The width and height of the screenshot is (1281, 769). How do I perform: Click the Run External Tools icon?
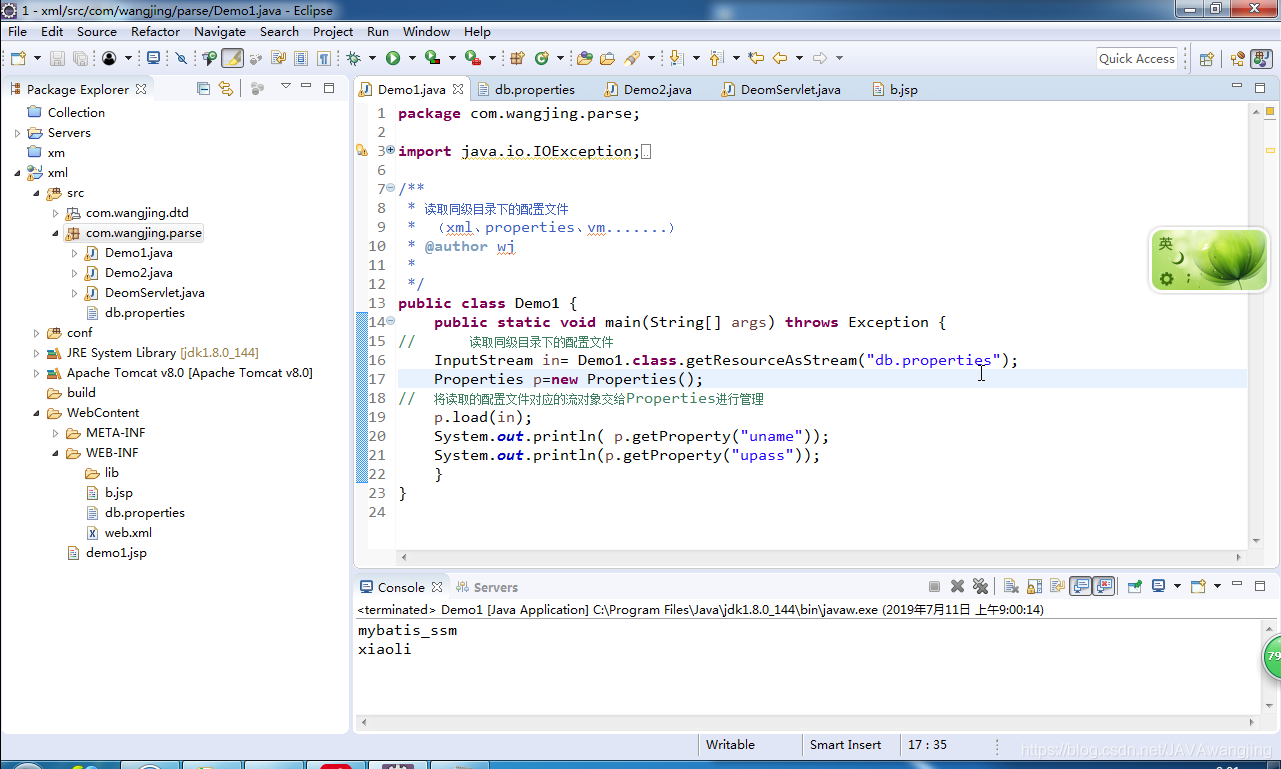[472, 58]
